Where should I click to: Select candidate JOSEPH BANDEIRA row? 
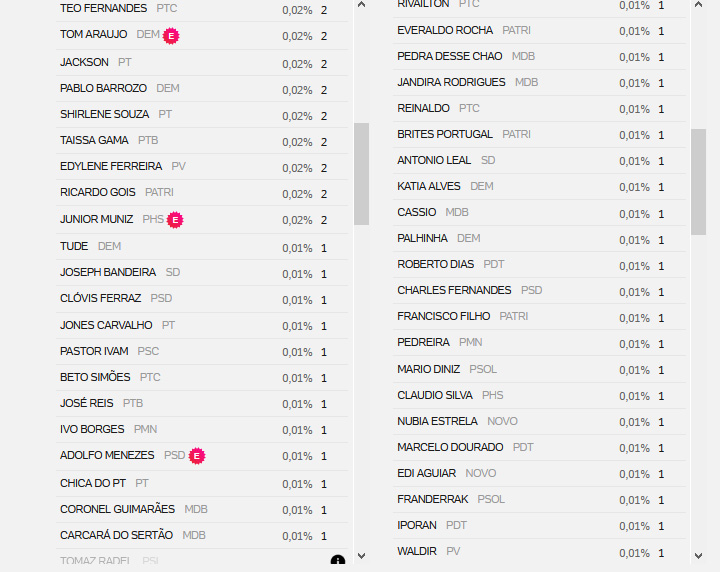[x=202, y=273]
